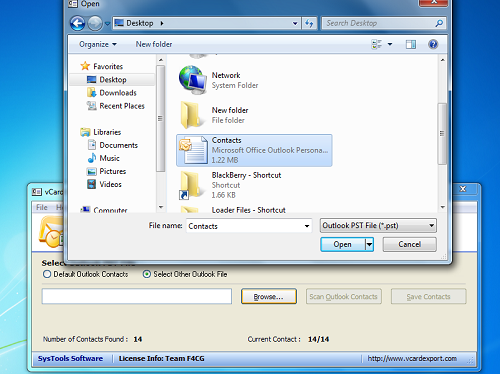Image resolution: width=500 pixels, height=374 pixels.
Task: Click the Pictures library icon
Action: (x=91, y=171)
